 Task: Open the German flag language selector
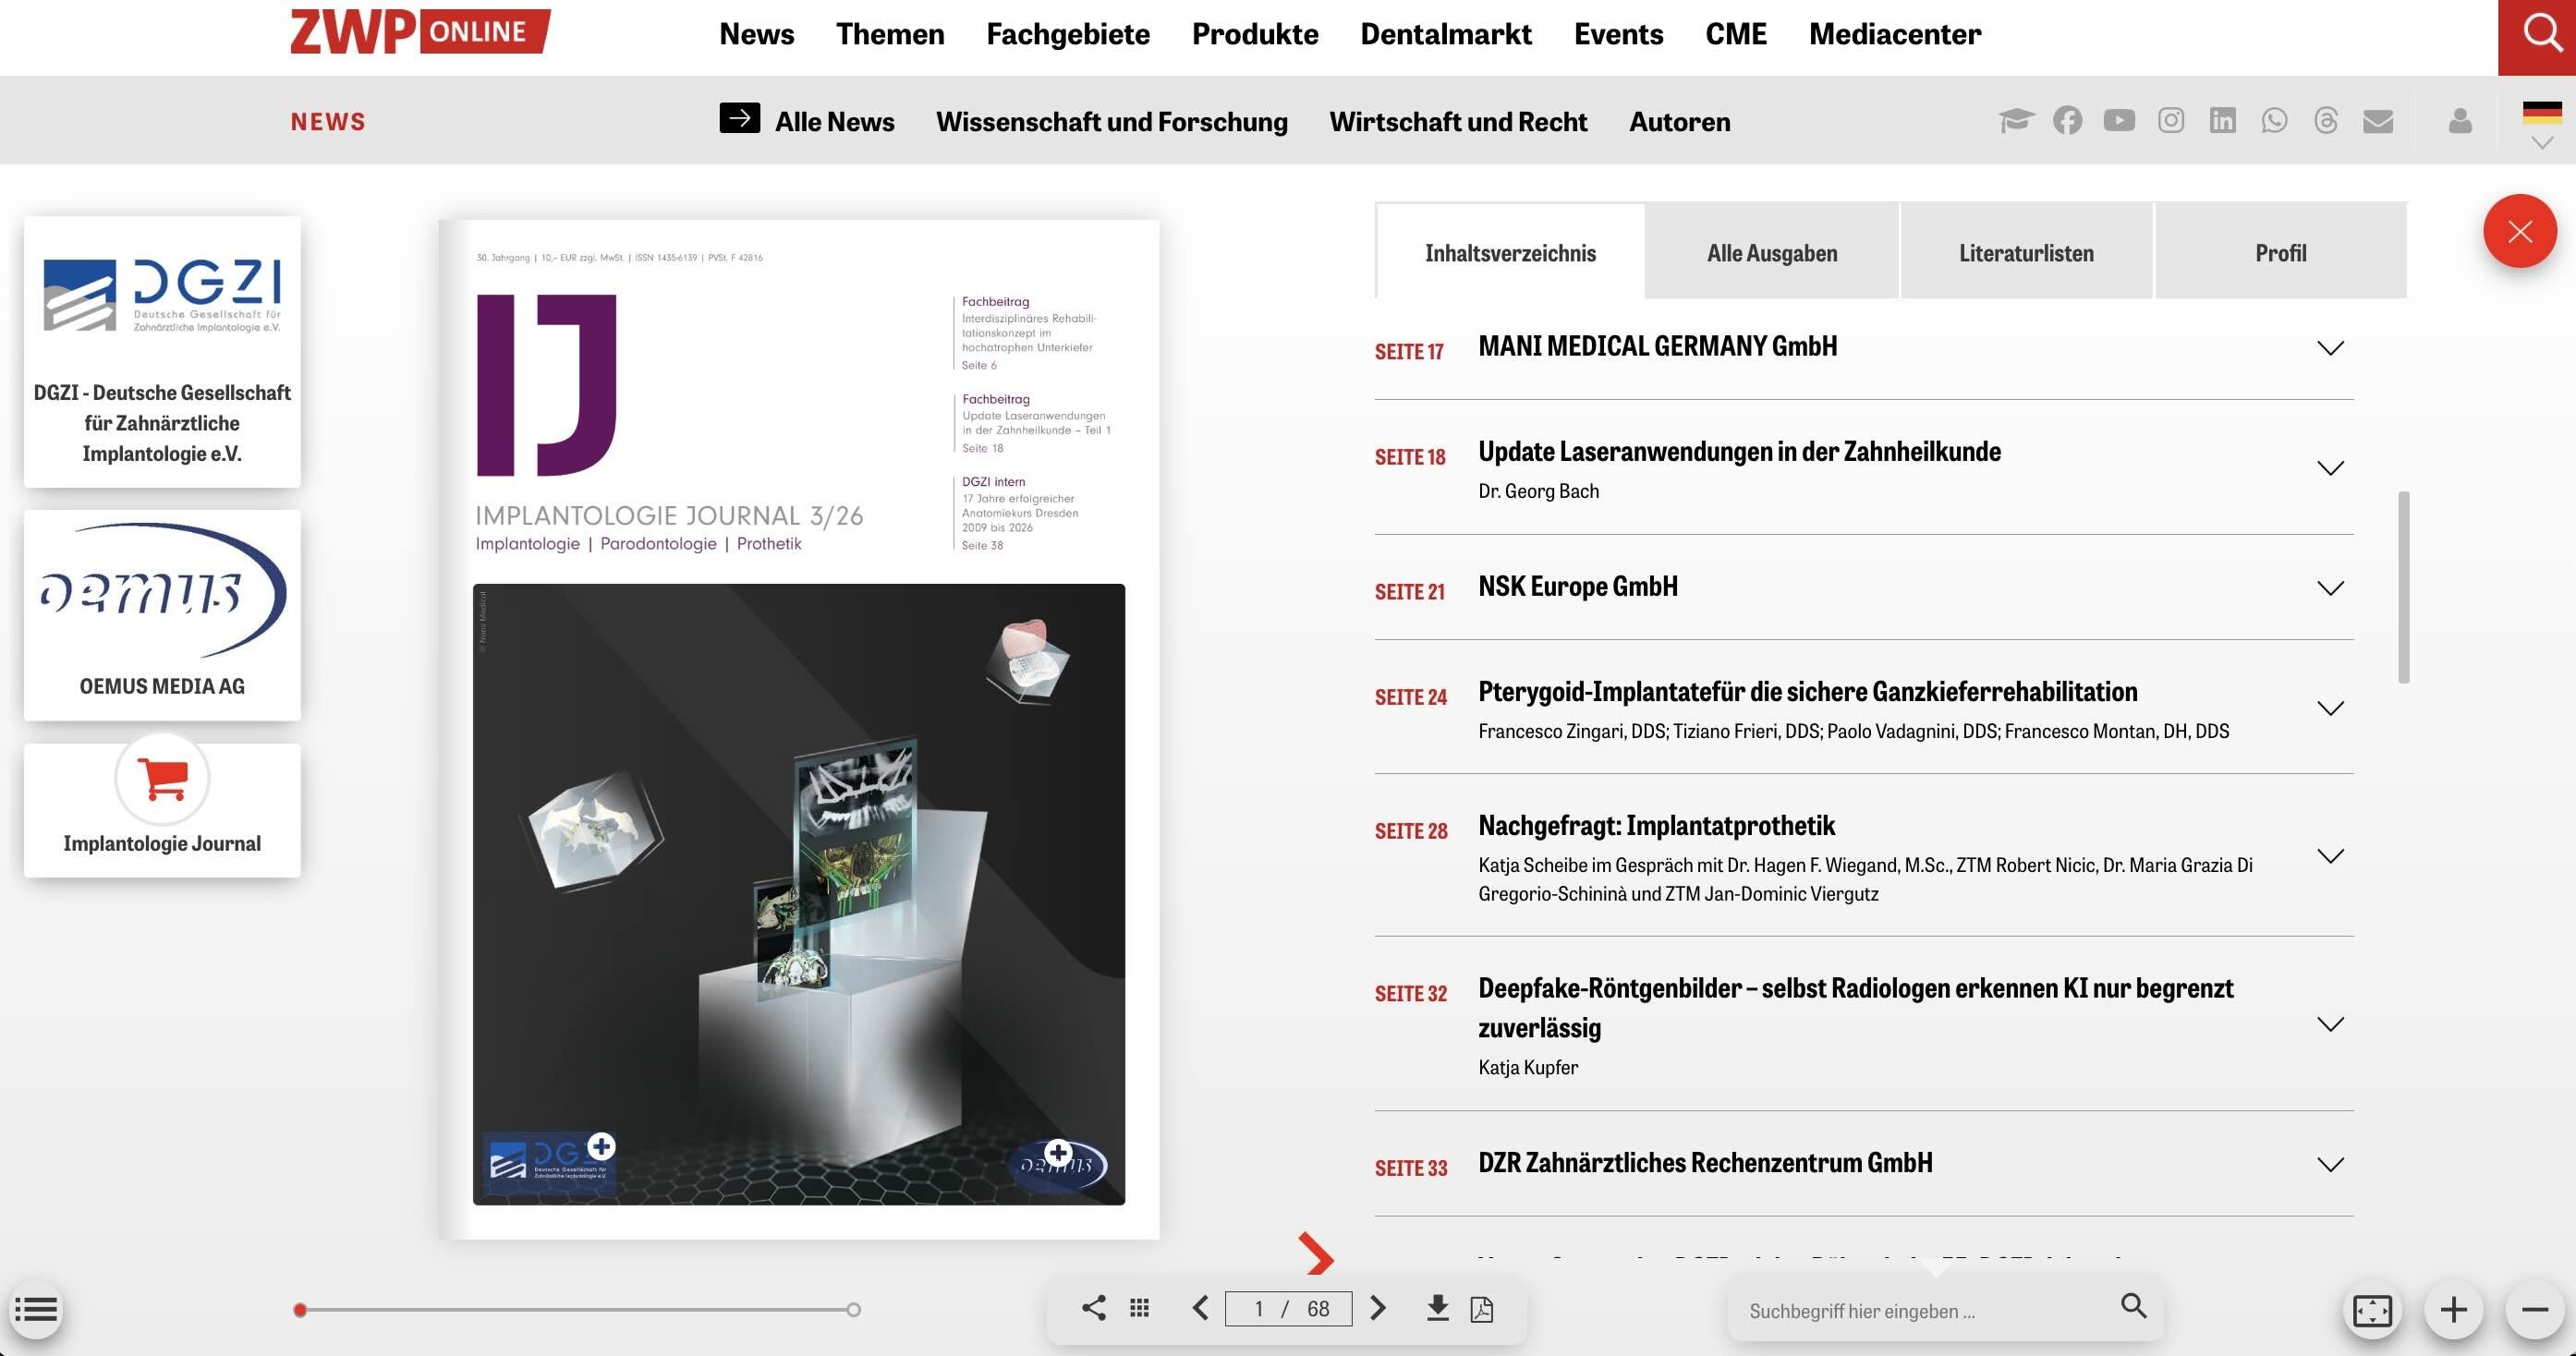[x=2541, y=112]
